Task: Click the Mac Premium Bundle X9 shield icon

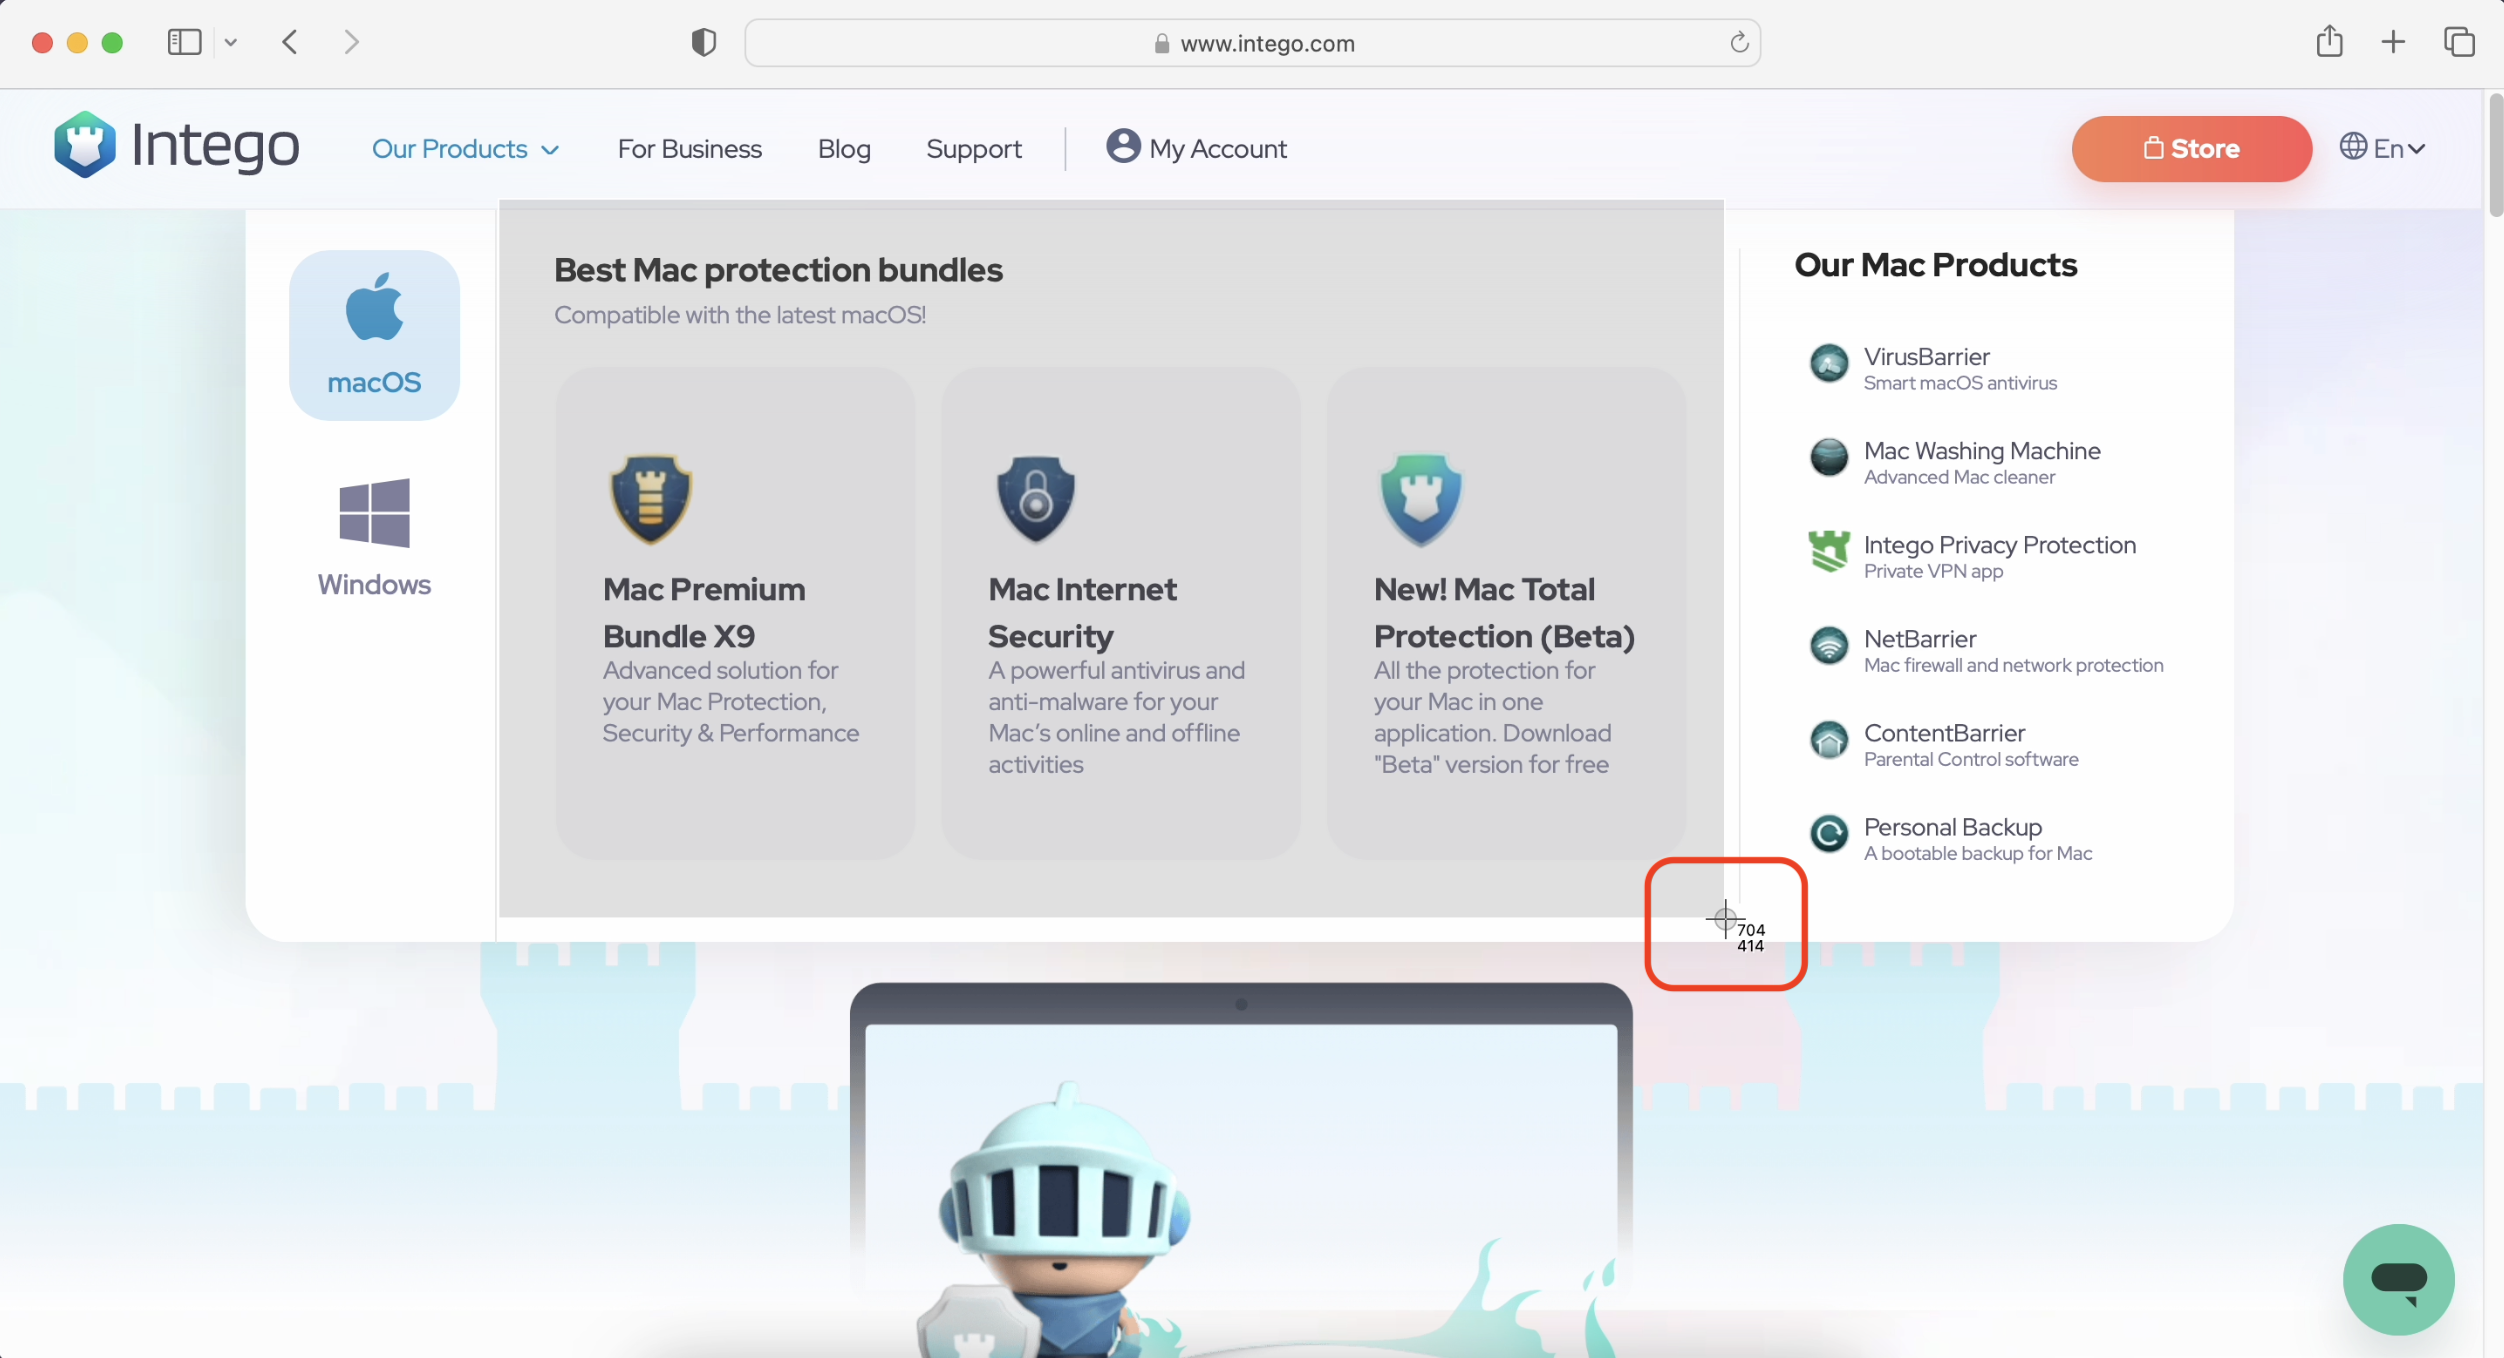Action: pos(651,499)
